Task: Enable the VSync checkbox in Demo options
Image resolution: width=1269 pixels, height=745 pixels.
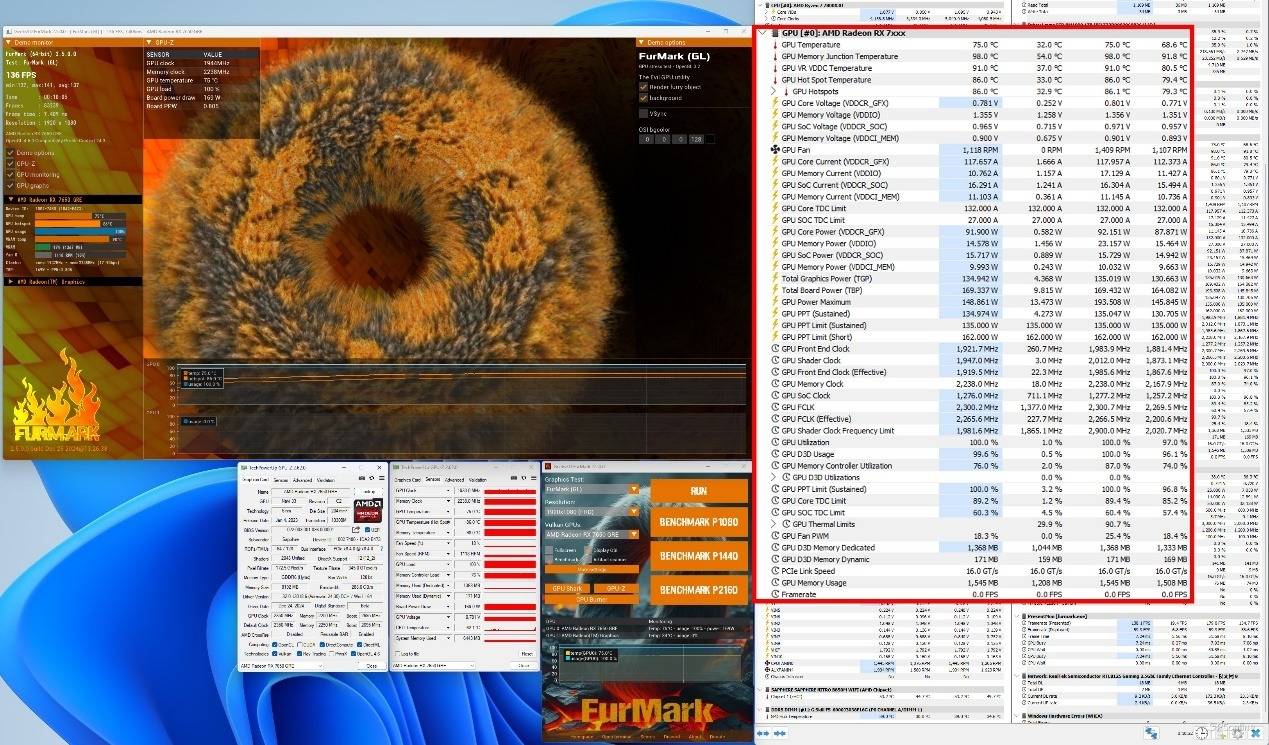Action: [644, 113]
